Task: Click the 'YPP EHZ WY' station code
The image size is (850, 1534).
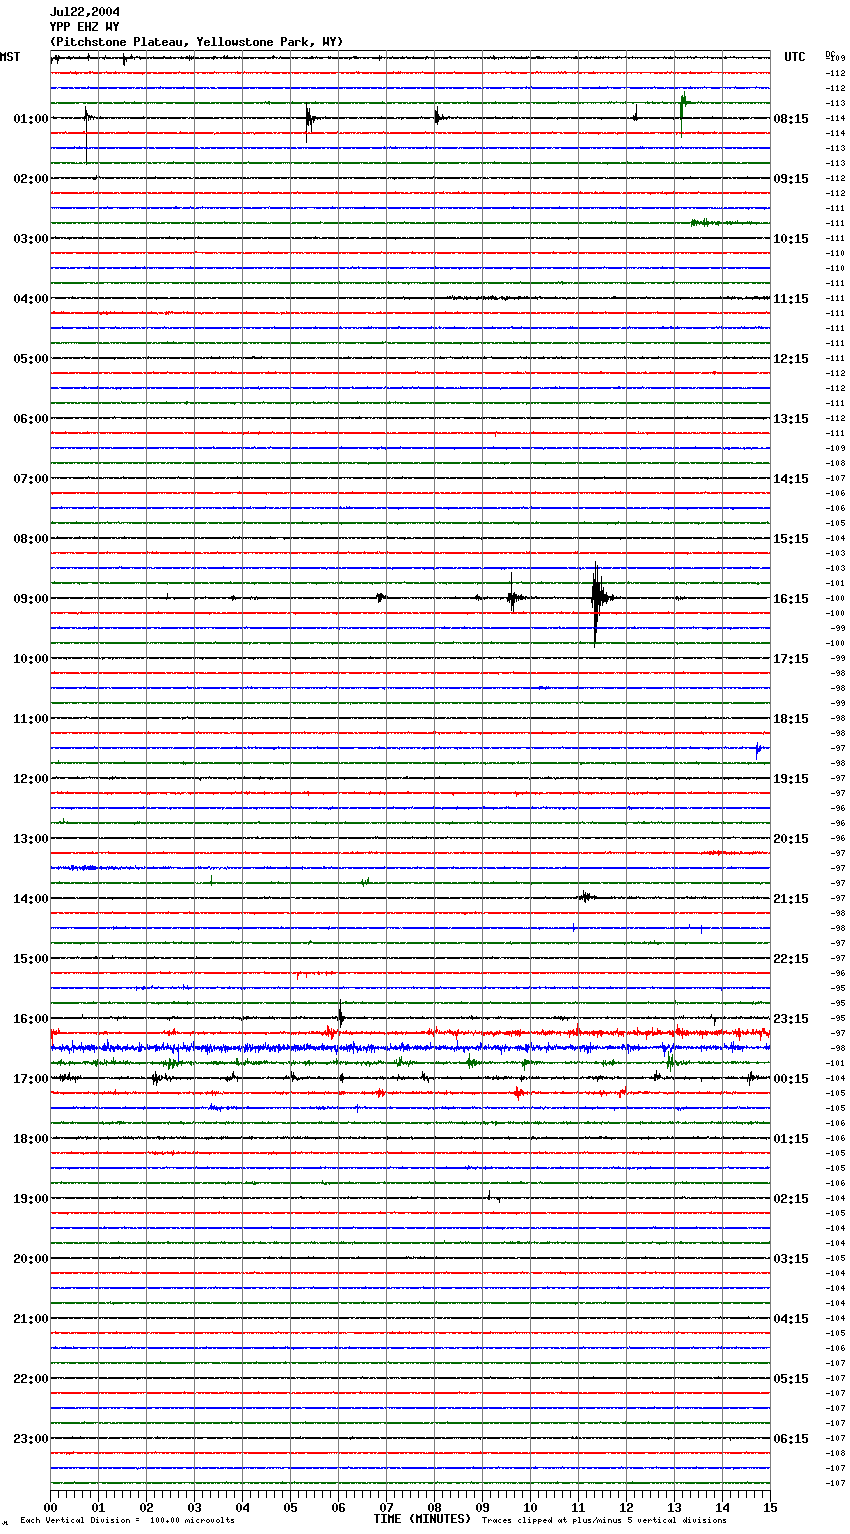Action: tap(85, 27)
